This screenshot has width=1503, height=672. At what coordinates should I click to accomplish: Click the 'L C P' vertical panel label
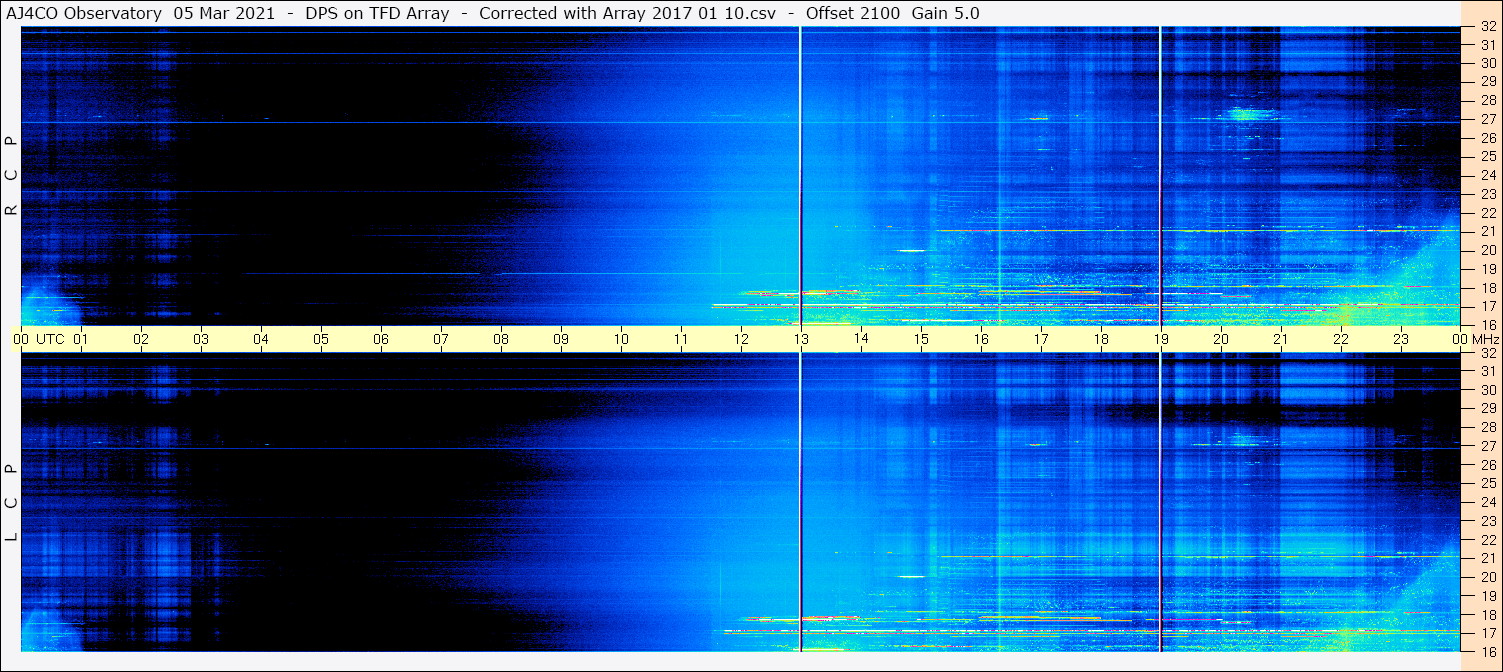coord(11,503)
